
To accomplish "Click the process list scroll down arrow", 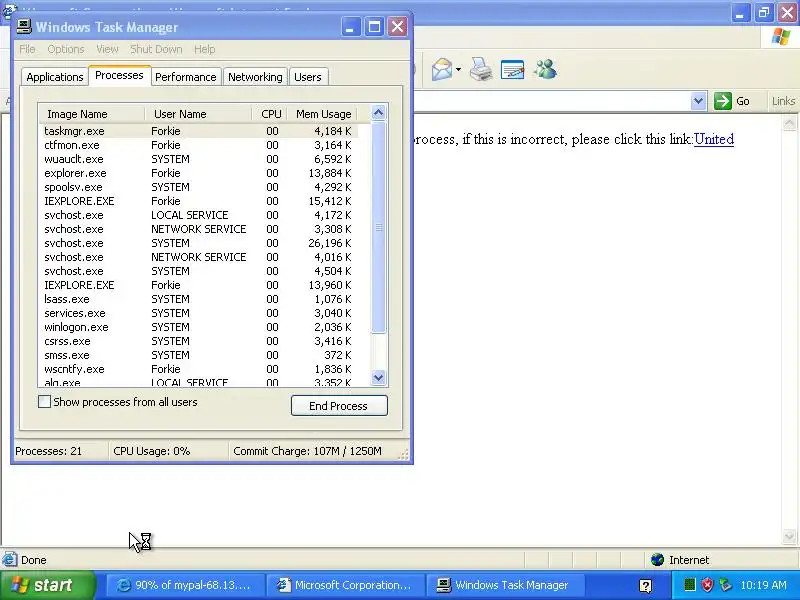I will (379, 378).
